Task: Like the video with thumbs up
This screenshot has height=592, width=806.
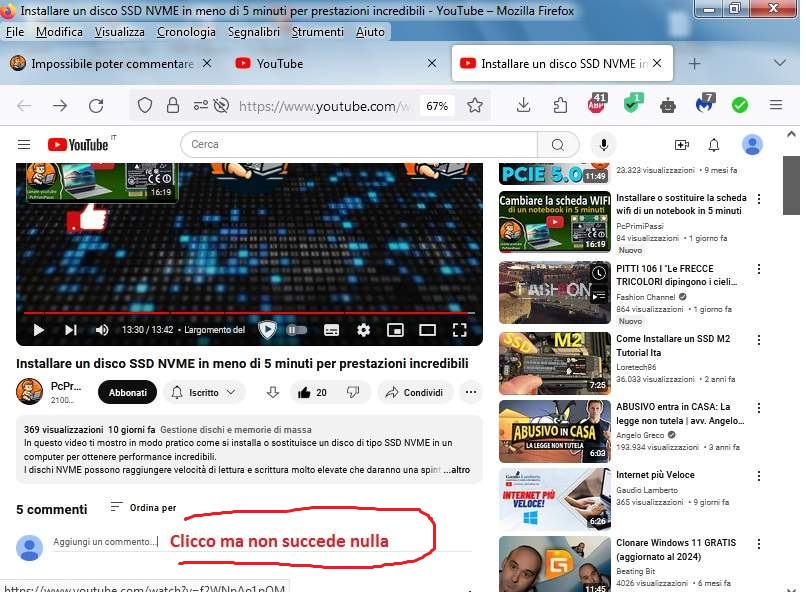Action: (312, 393)
